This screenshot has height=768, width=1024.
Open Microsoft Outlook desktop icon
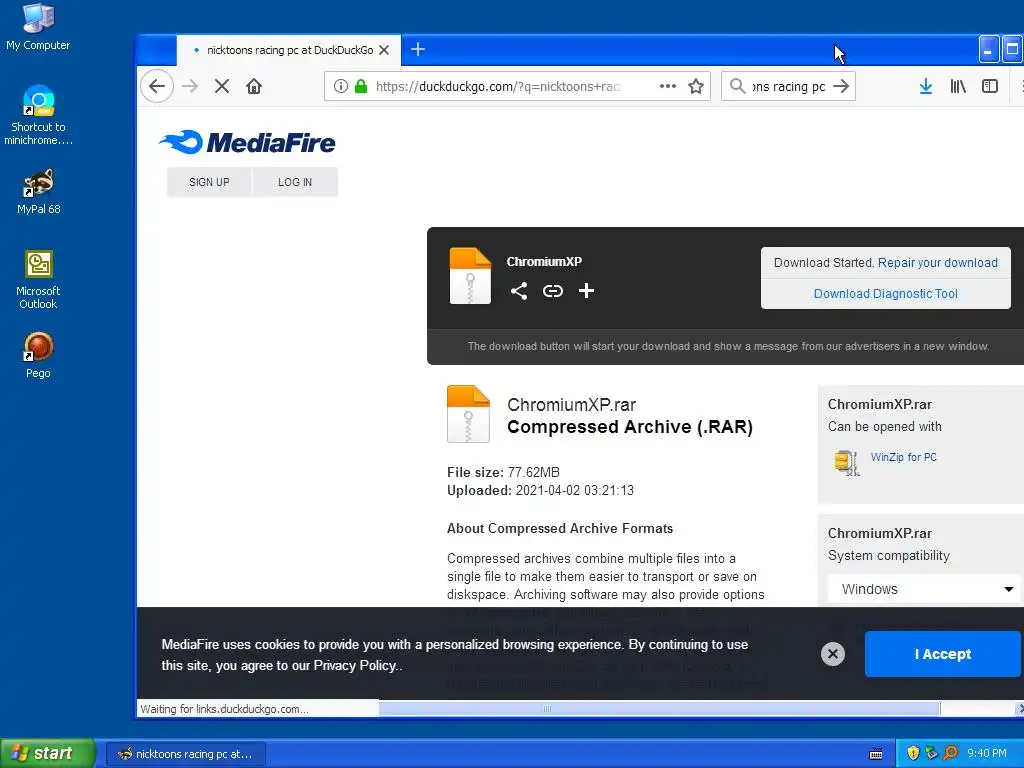38,280
